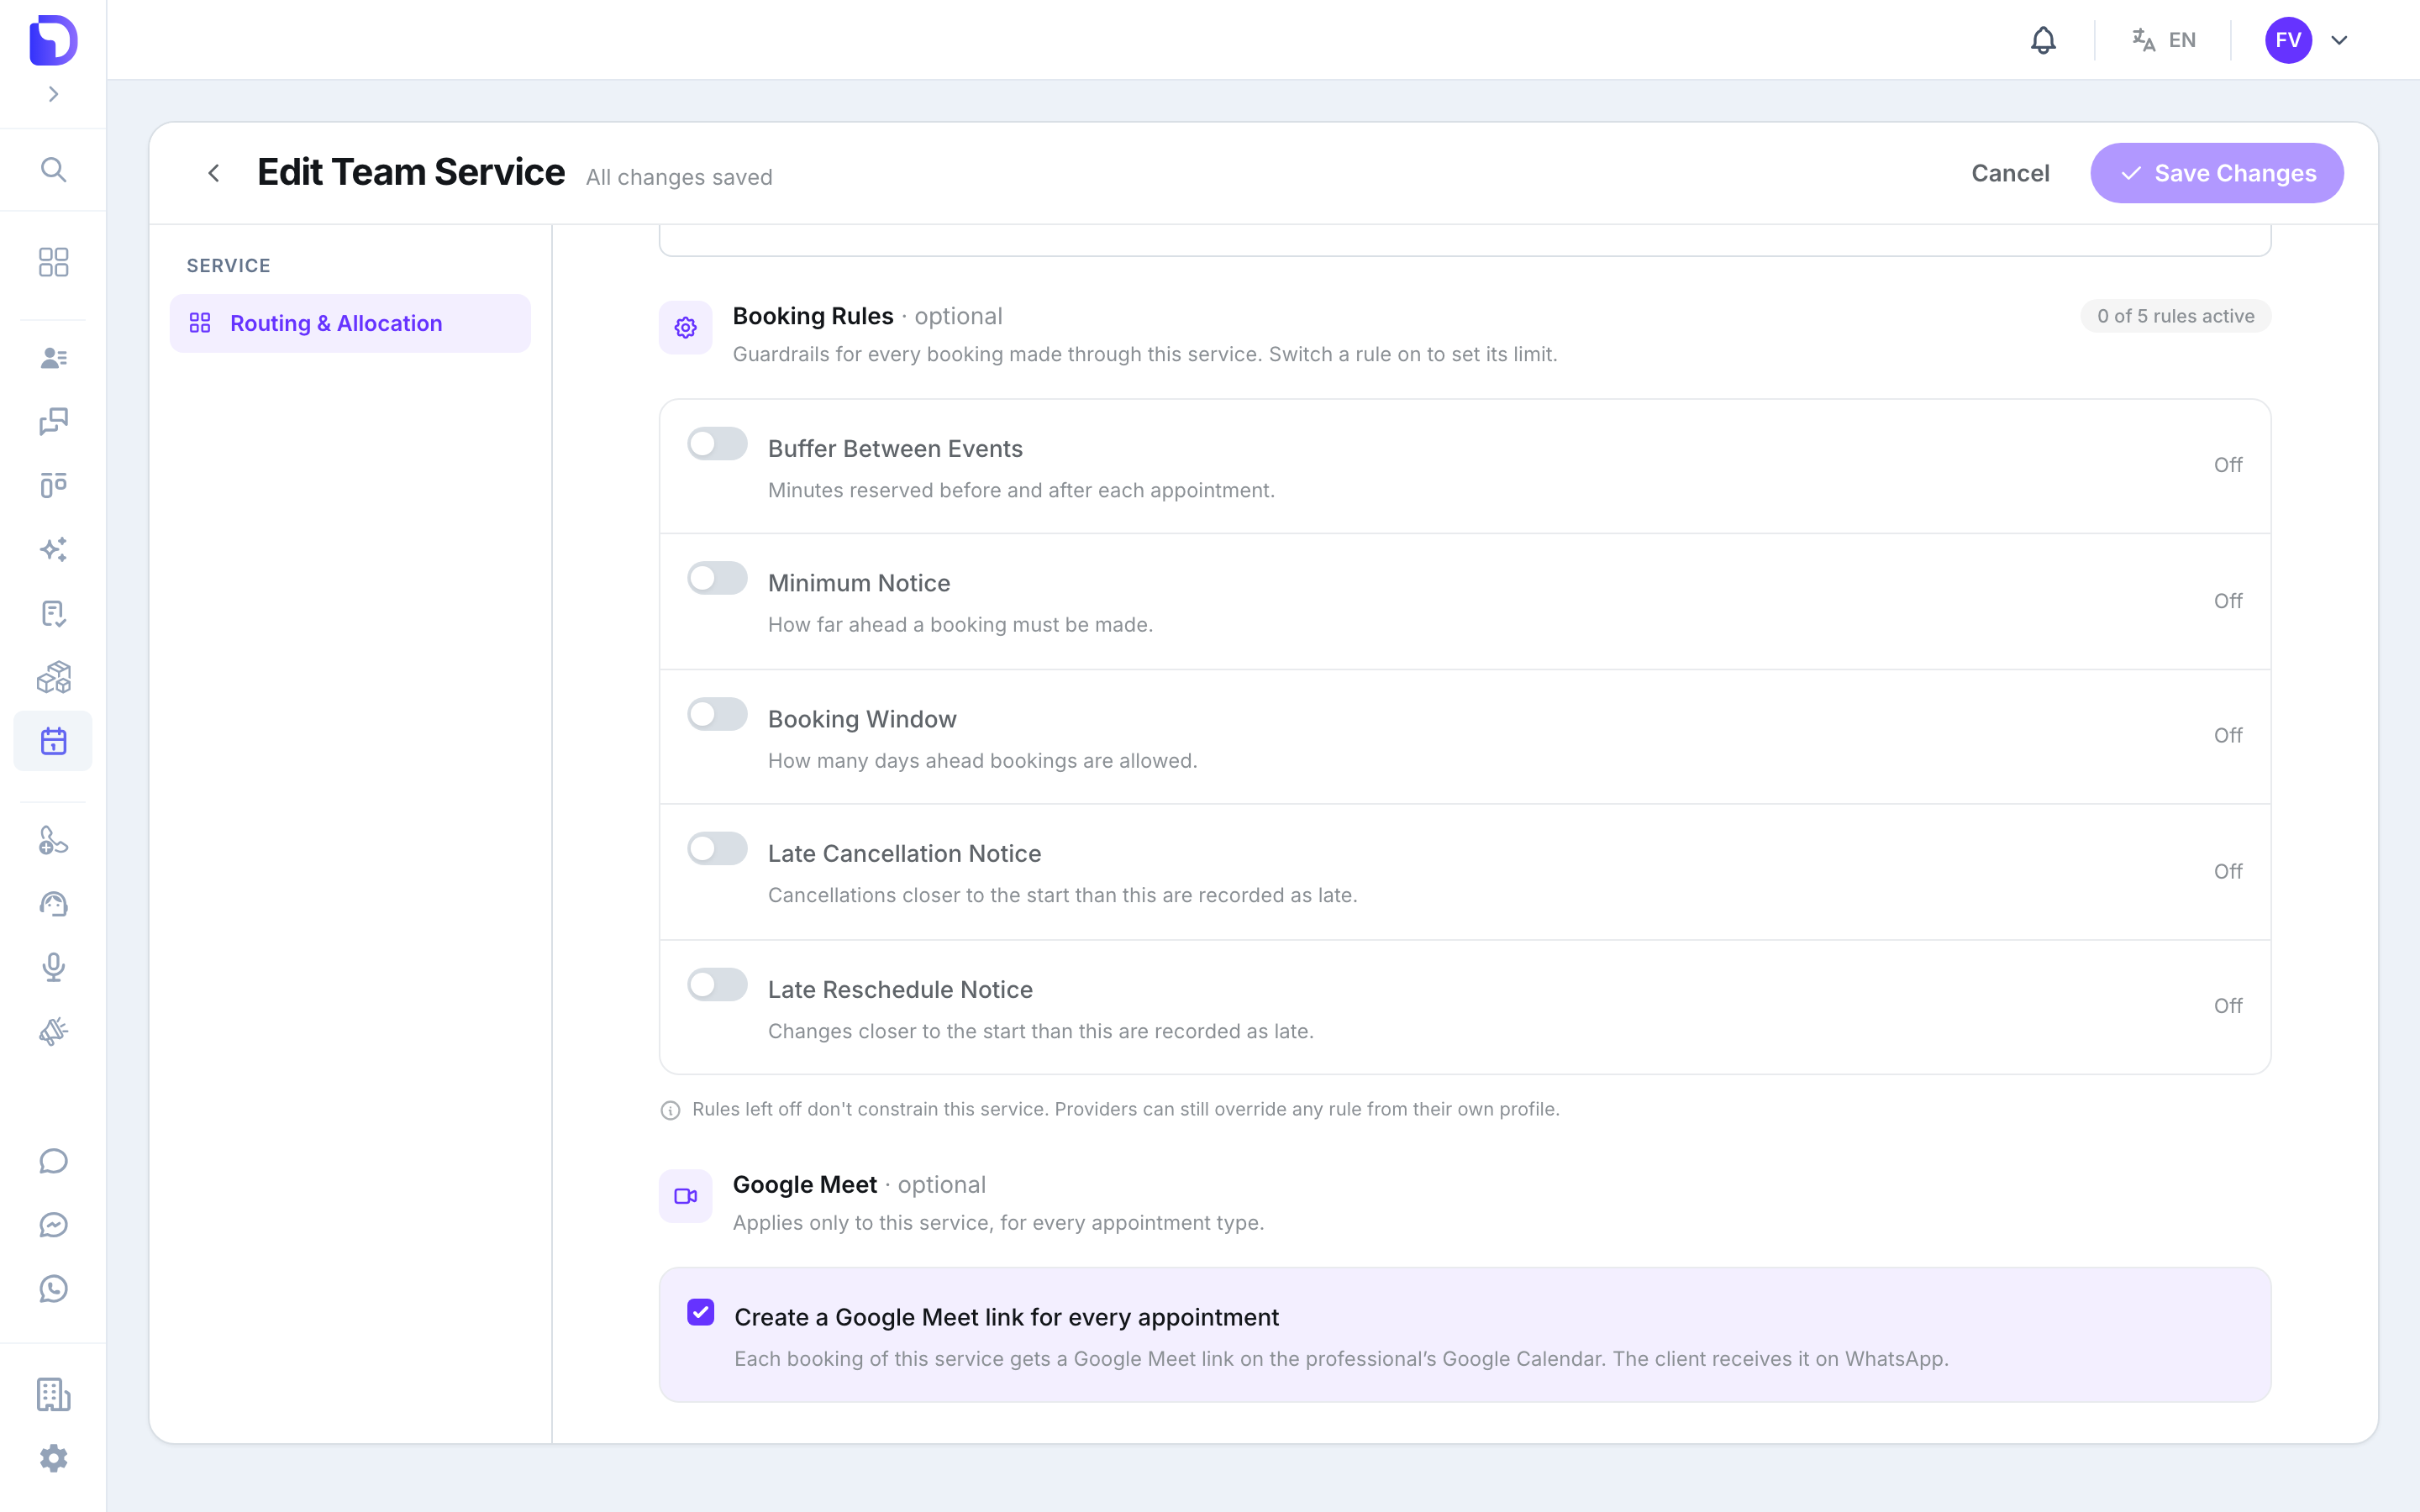Click the app logo at top left

[x=53, y=40]
